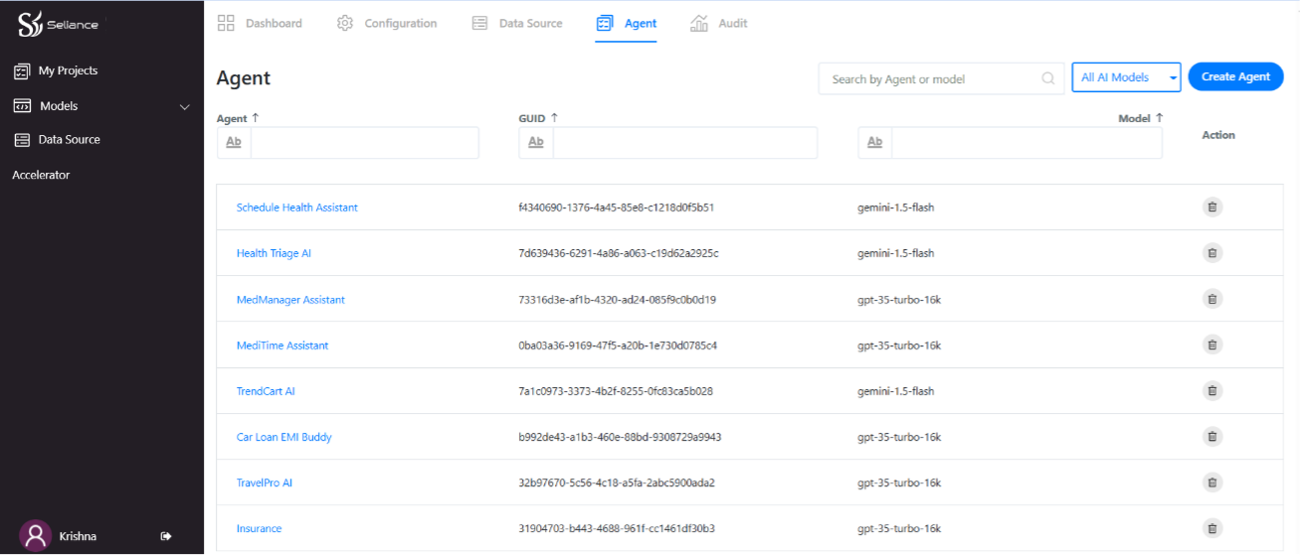Screen dimensions: 1304x559
Task: Toggle the Agent column filter operator Ab
Action: pyautogui.click(x=234, y=142)
